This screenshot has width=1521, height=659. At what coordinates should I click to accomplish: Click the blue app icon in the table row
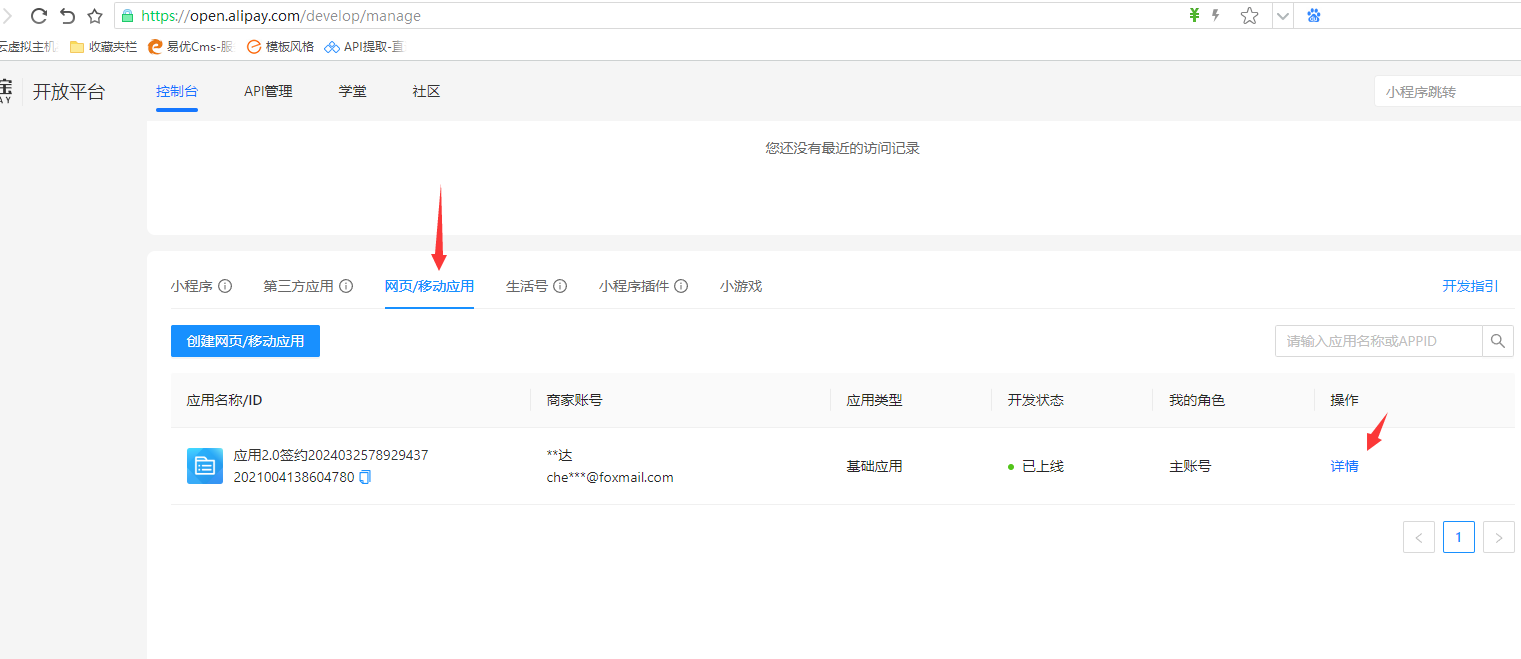click(x=205, y=466)
